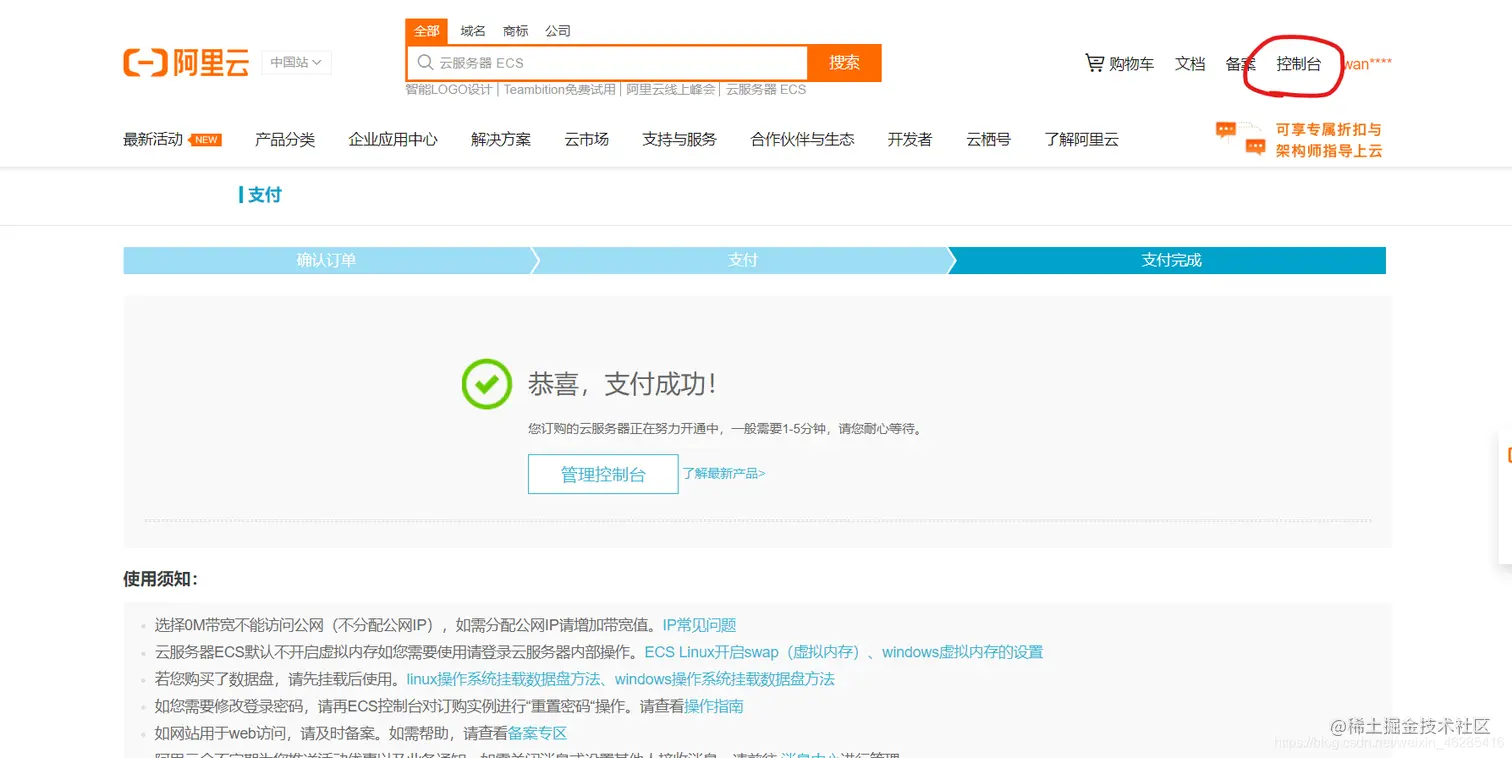Open the 中国站 site selector
The height and width of the screenshot is (758, 1512).
point(296,62)
